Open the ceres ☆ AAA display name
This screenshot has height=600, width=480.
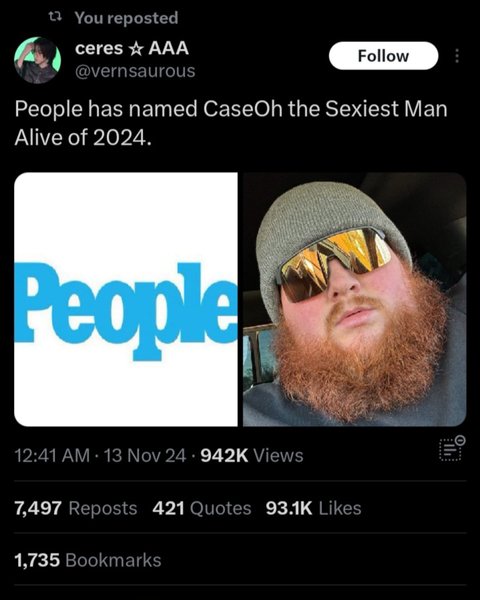pos(132,48)
